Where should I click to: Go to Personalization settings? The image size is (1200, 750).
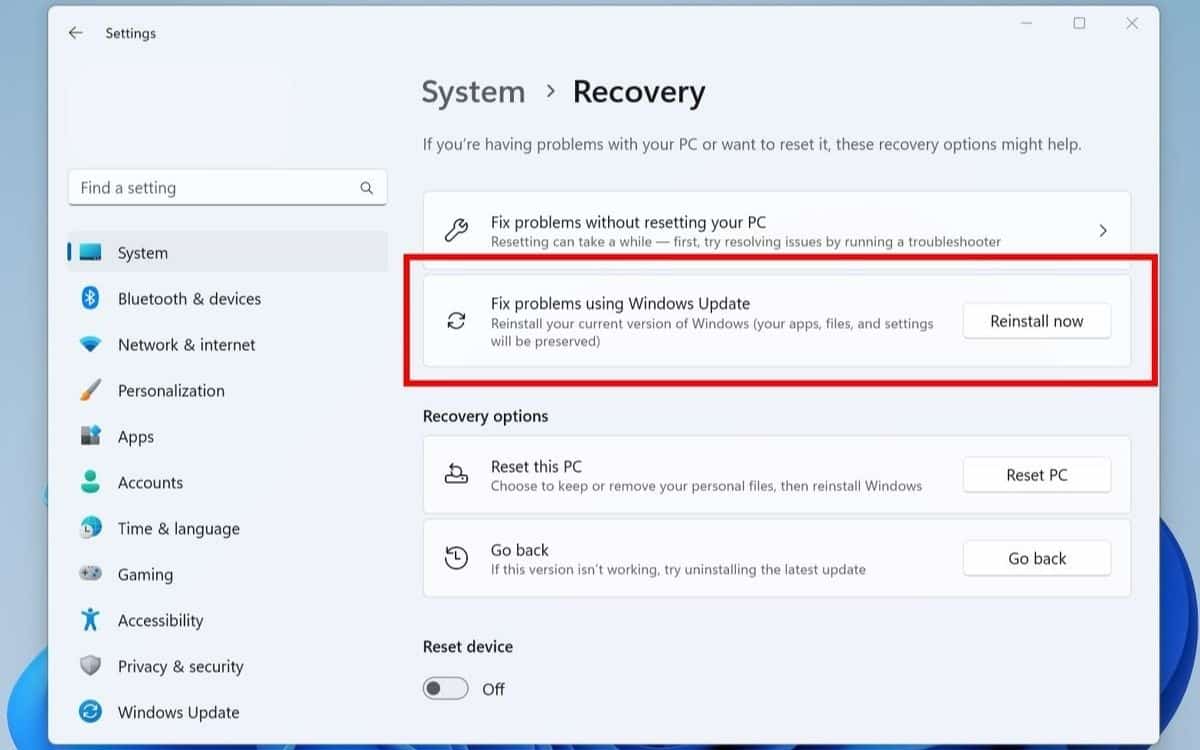coord(227,390)
